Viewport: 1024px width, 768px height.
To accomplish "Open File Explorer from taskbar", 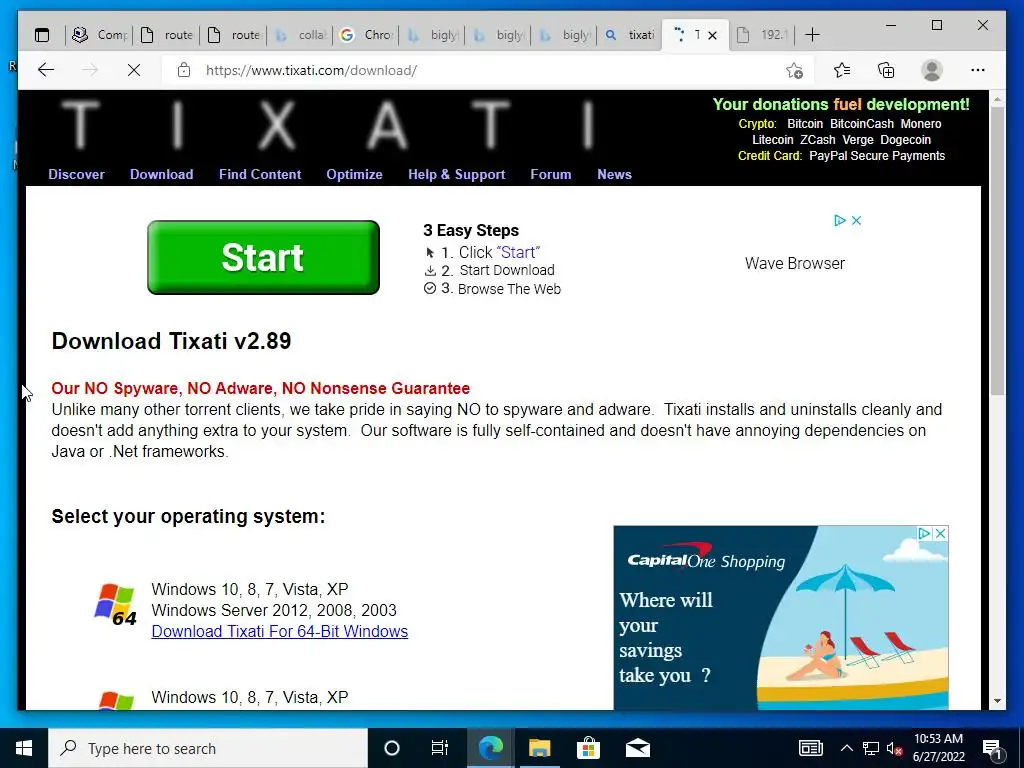I will 539,748.
